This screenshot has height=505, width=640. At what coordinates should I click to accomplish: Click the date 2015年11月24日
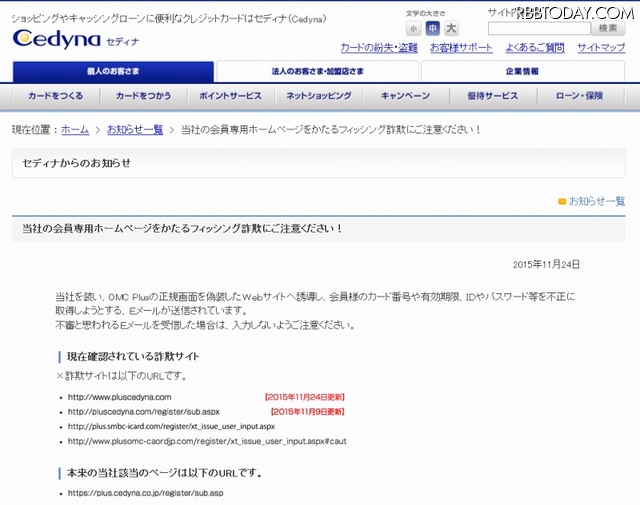pyautogui.click(x=546, y=265)
